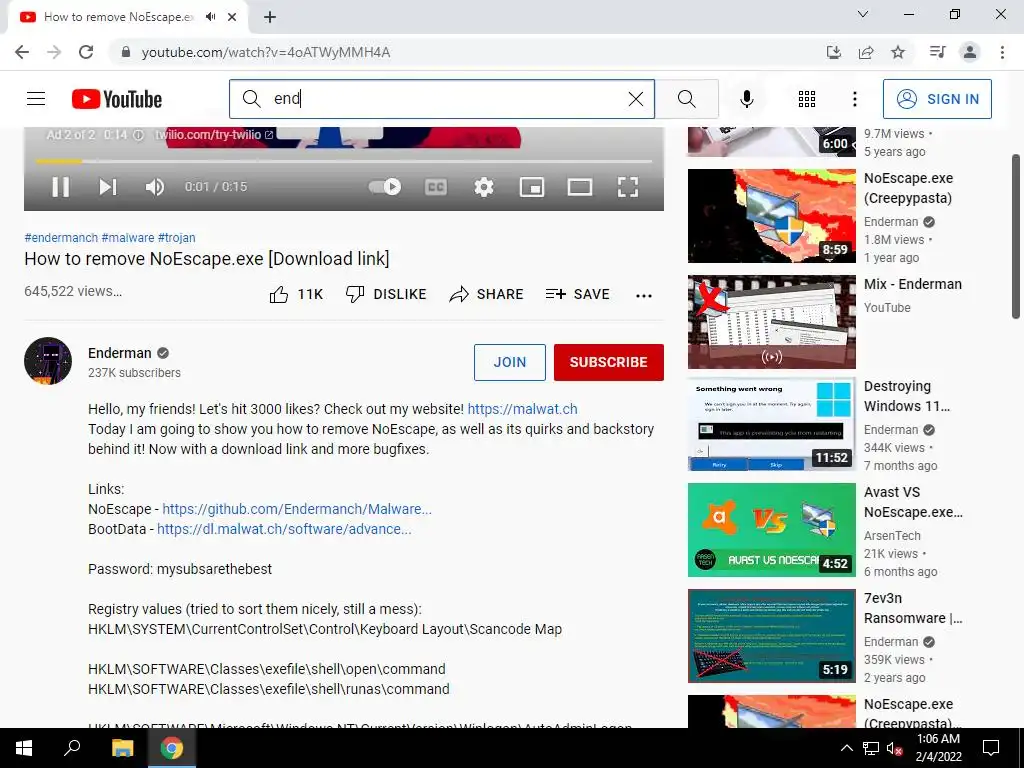Show hidden tray icons chevron
The image size is (1024, 768).
(846, 748)
